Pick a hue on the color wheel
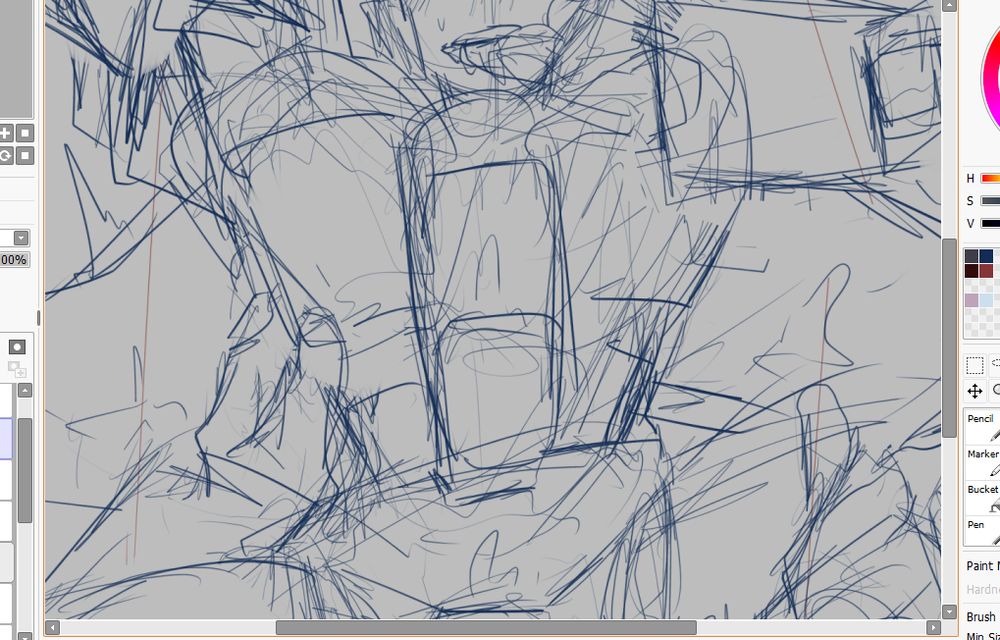 (990, 76)
